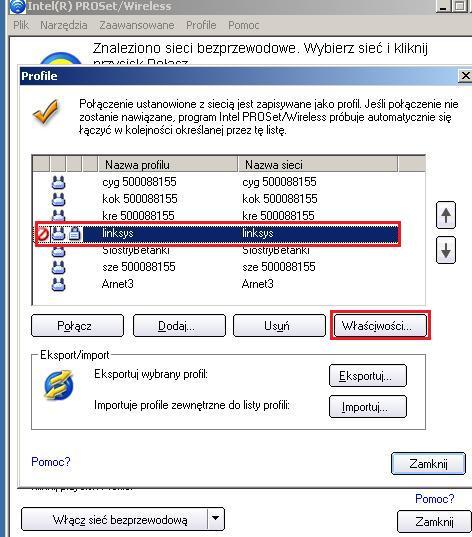This screenshot has height=537, width=472.
Task: Click the red blocked icon on linksys
Action: 43,234
